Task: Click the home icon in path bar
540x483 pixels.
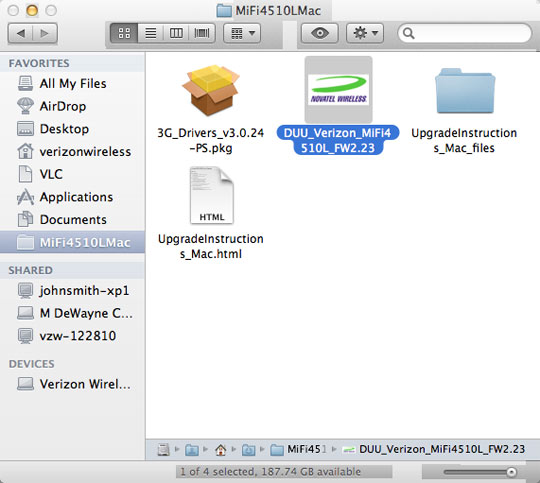Action: [x=220, y=450]
